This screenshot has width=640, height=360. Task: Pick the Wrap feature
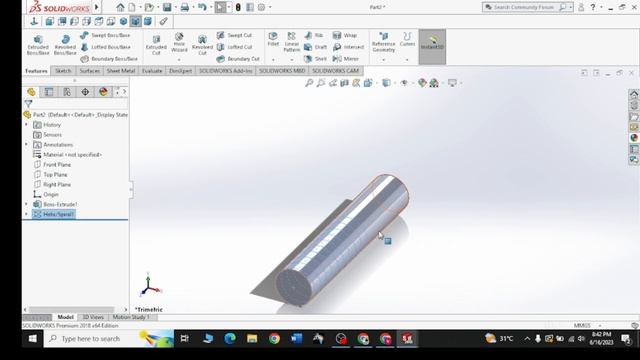point(345,36)
